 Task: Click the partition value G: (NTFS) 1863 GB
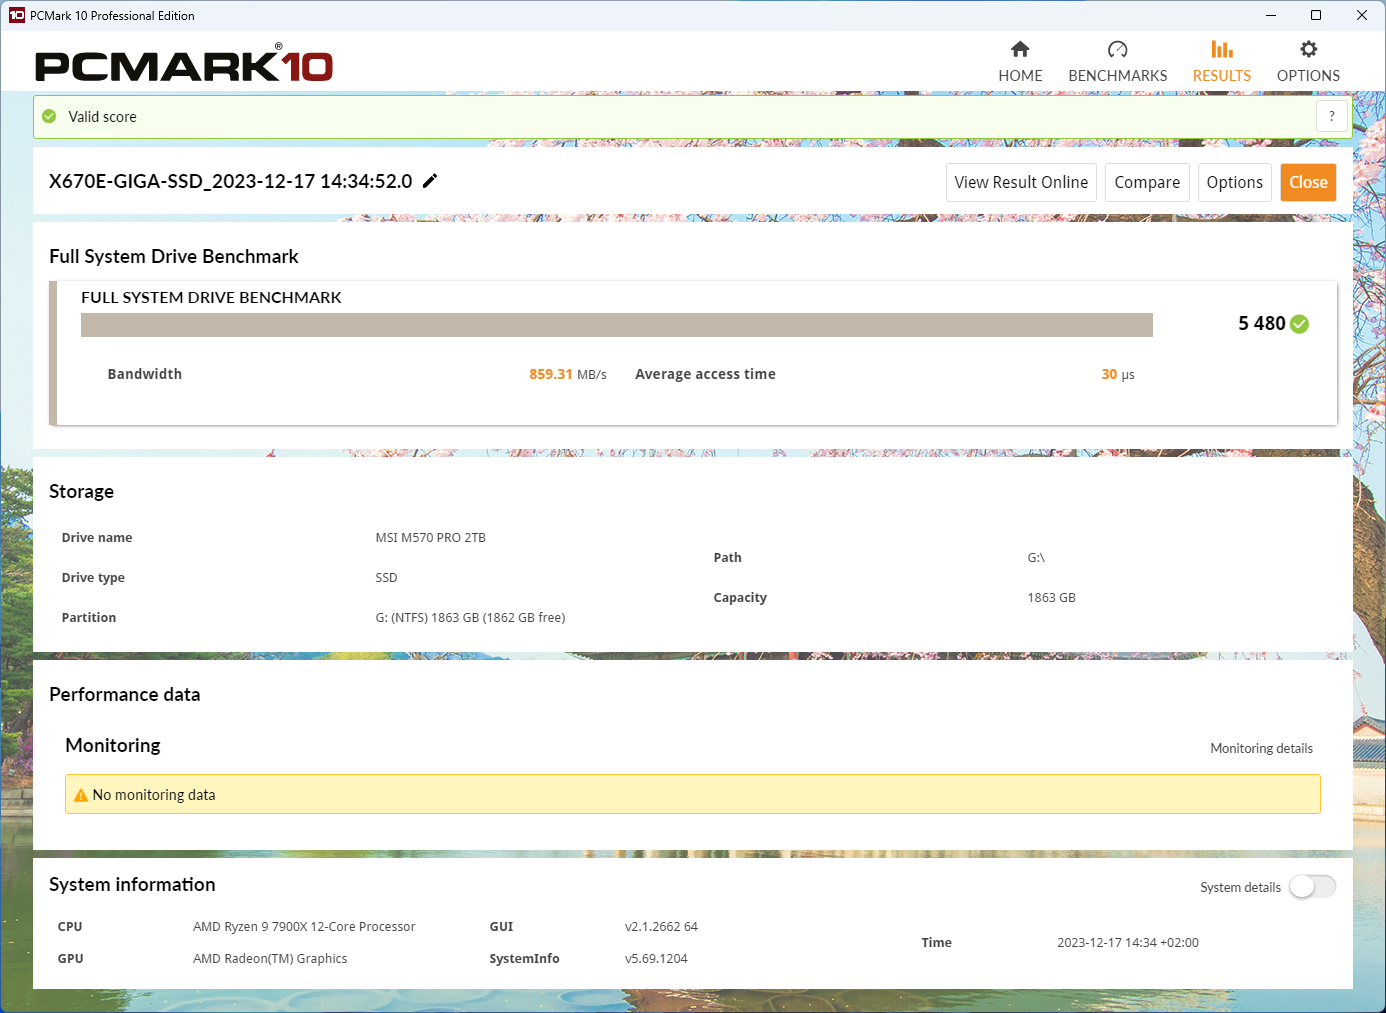tap(471, 618)
